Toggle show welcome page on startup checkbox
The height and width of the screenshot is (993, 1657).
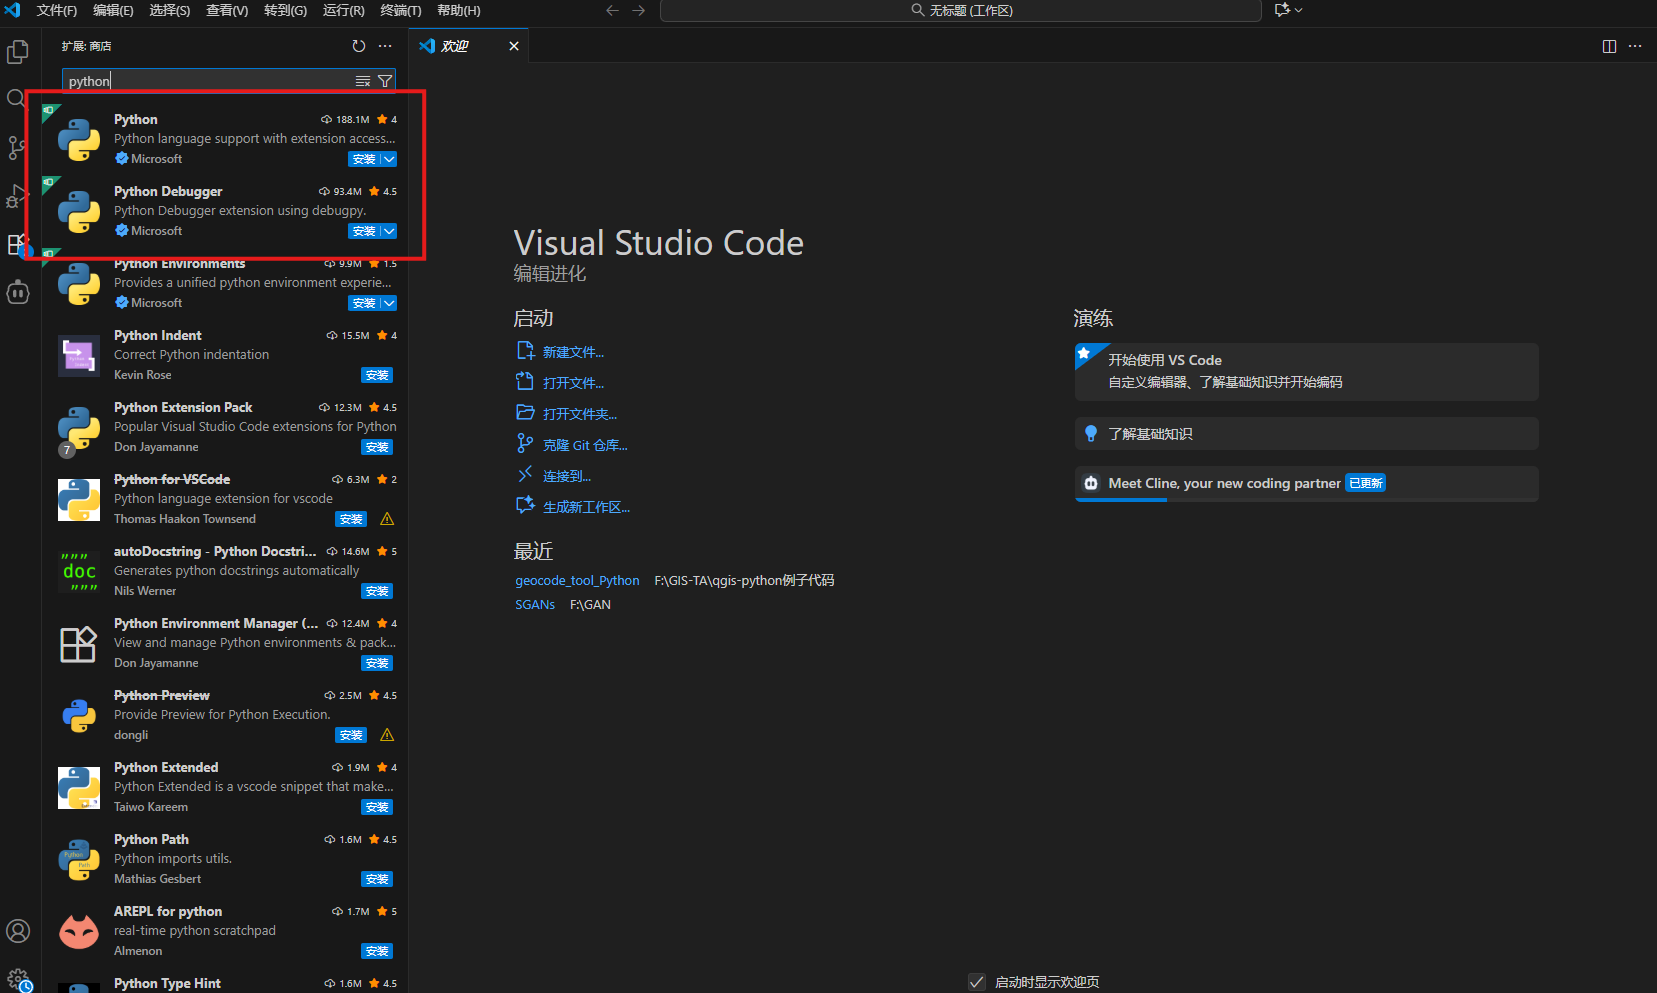tap(977, 982)
